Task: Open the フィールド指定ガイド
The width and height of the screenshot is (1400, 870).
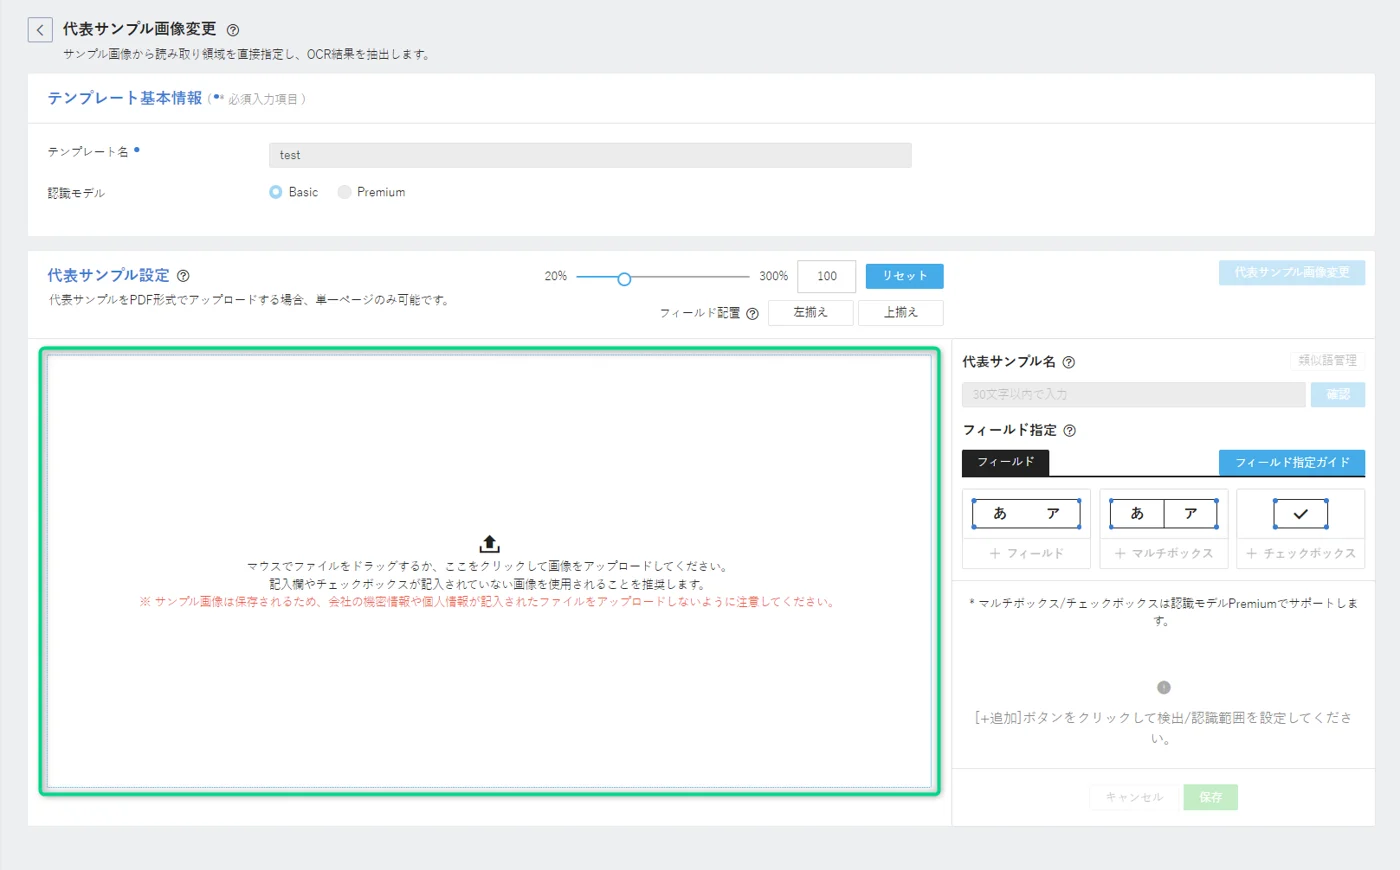Action: pos(1291,462)
